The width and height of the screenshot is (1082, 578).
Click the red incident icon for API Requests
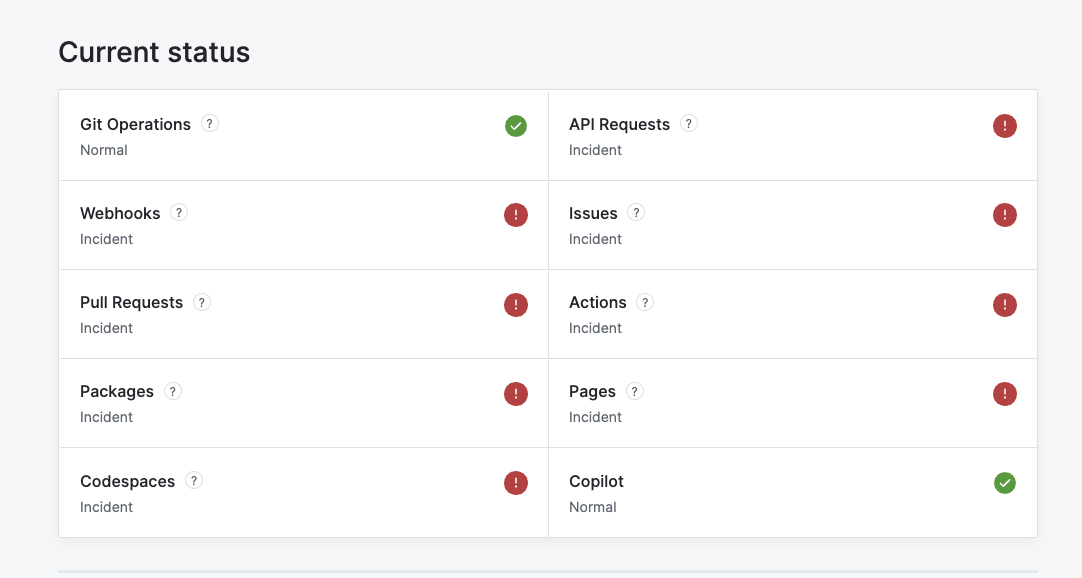tap(1005, 126)
